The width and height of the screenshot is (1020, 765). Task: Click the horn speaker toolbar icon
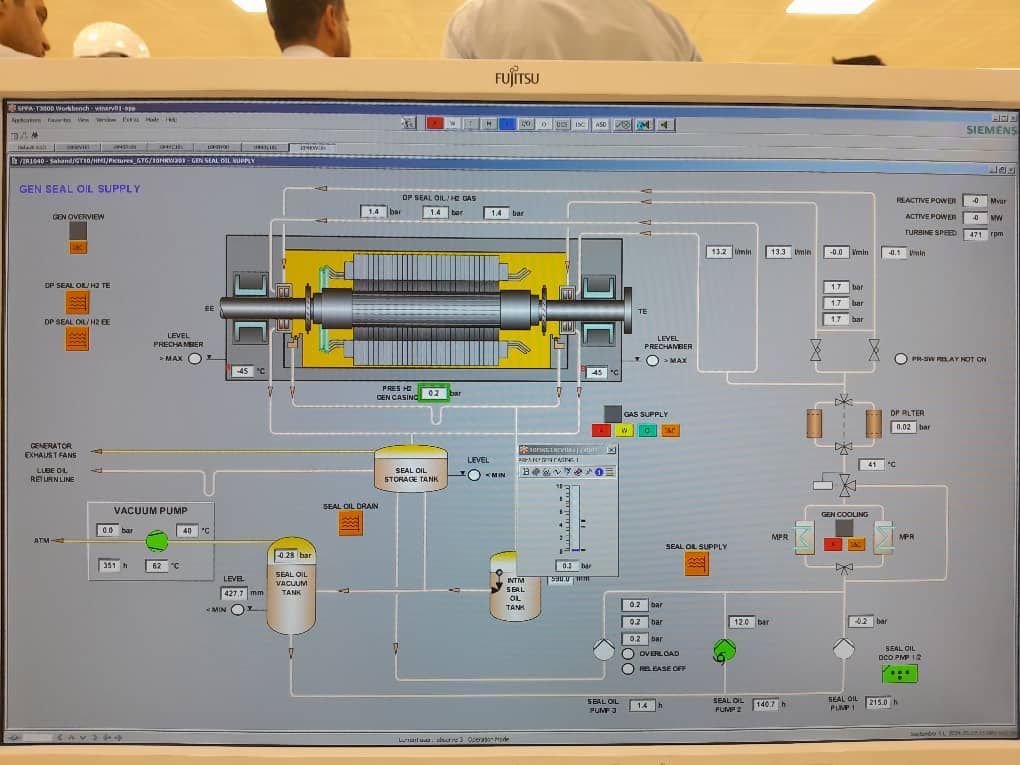(665, 124)
